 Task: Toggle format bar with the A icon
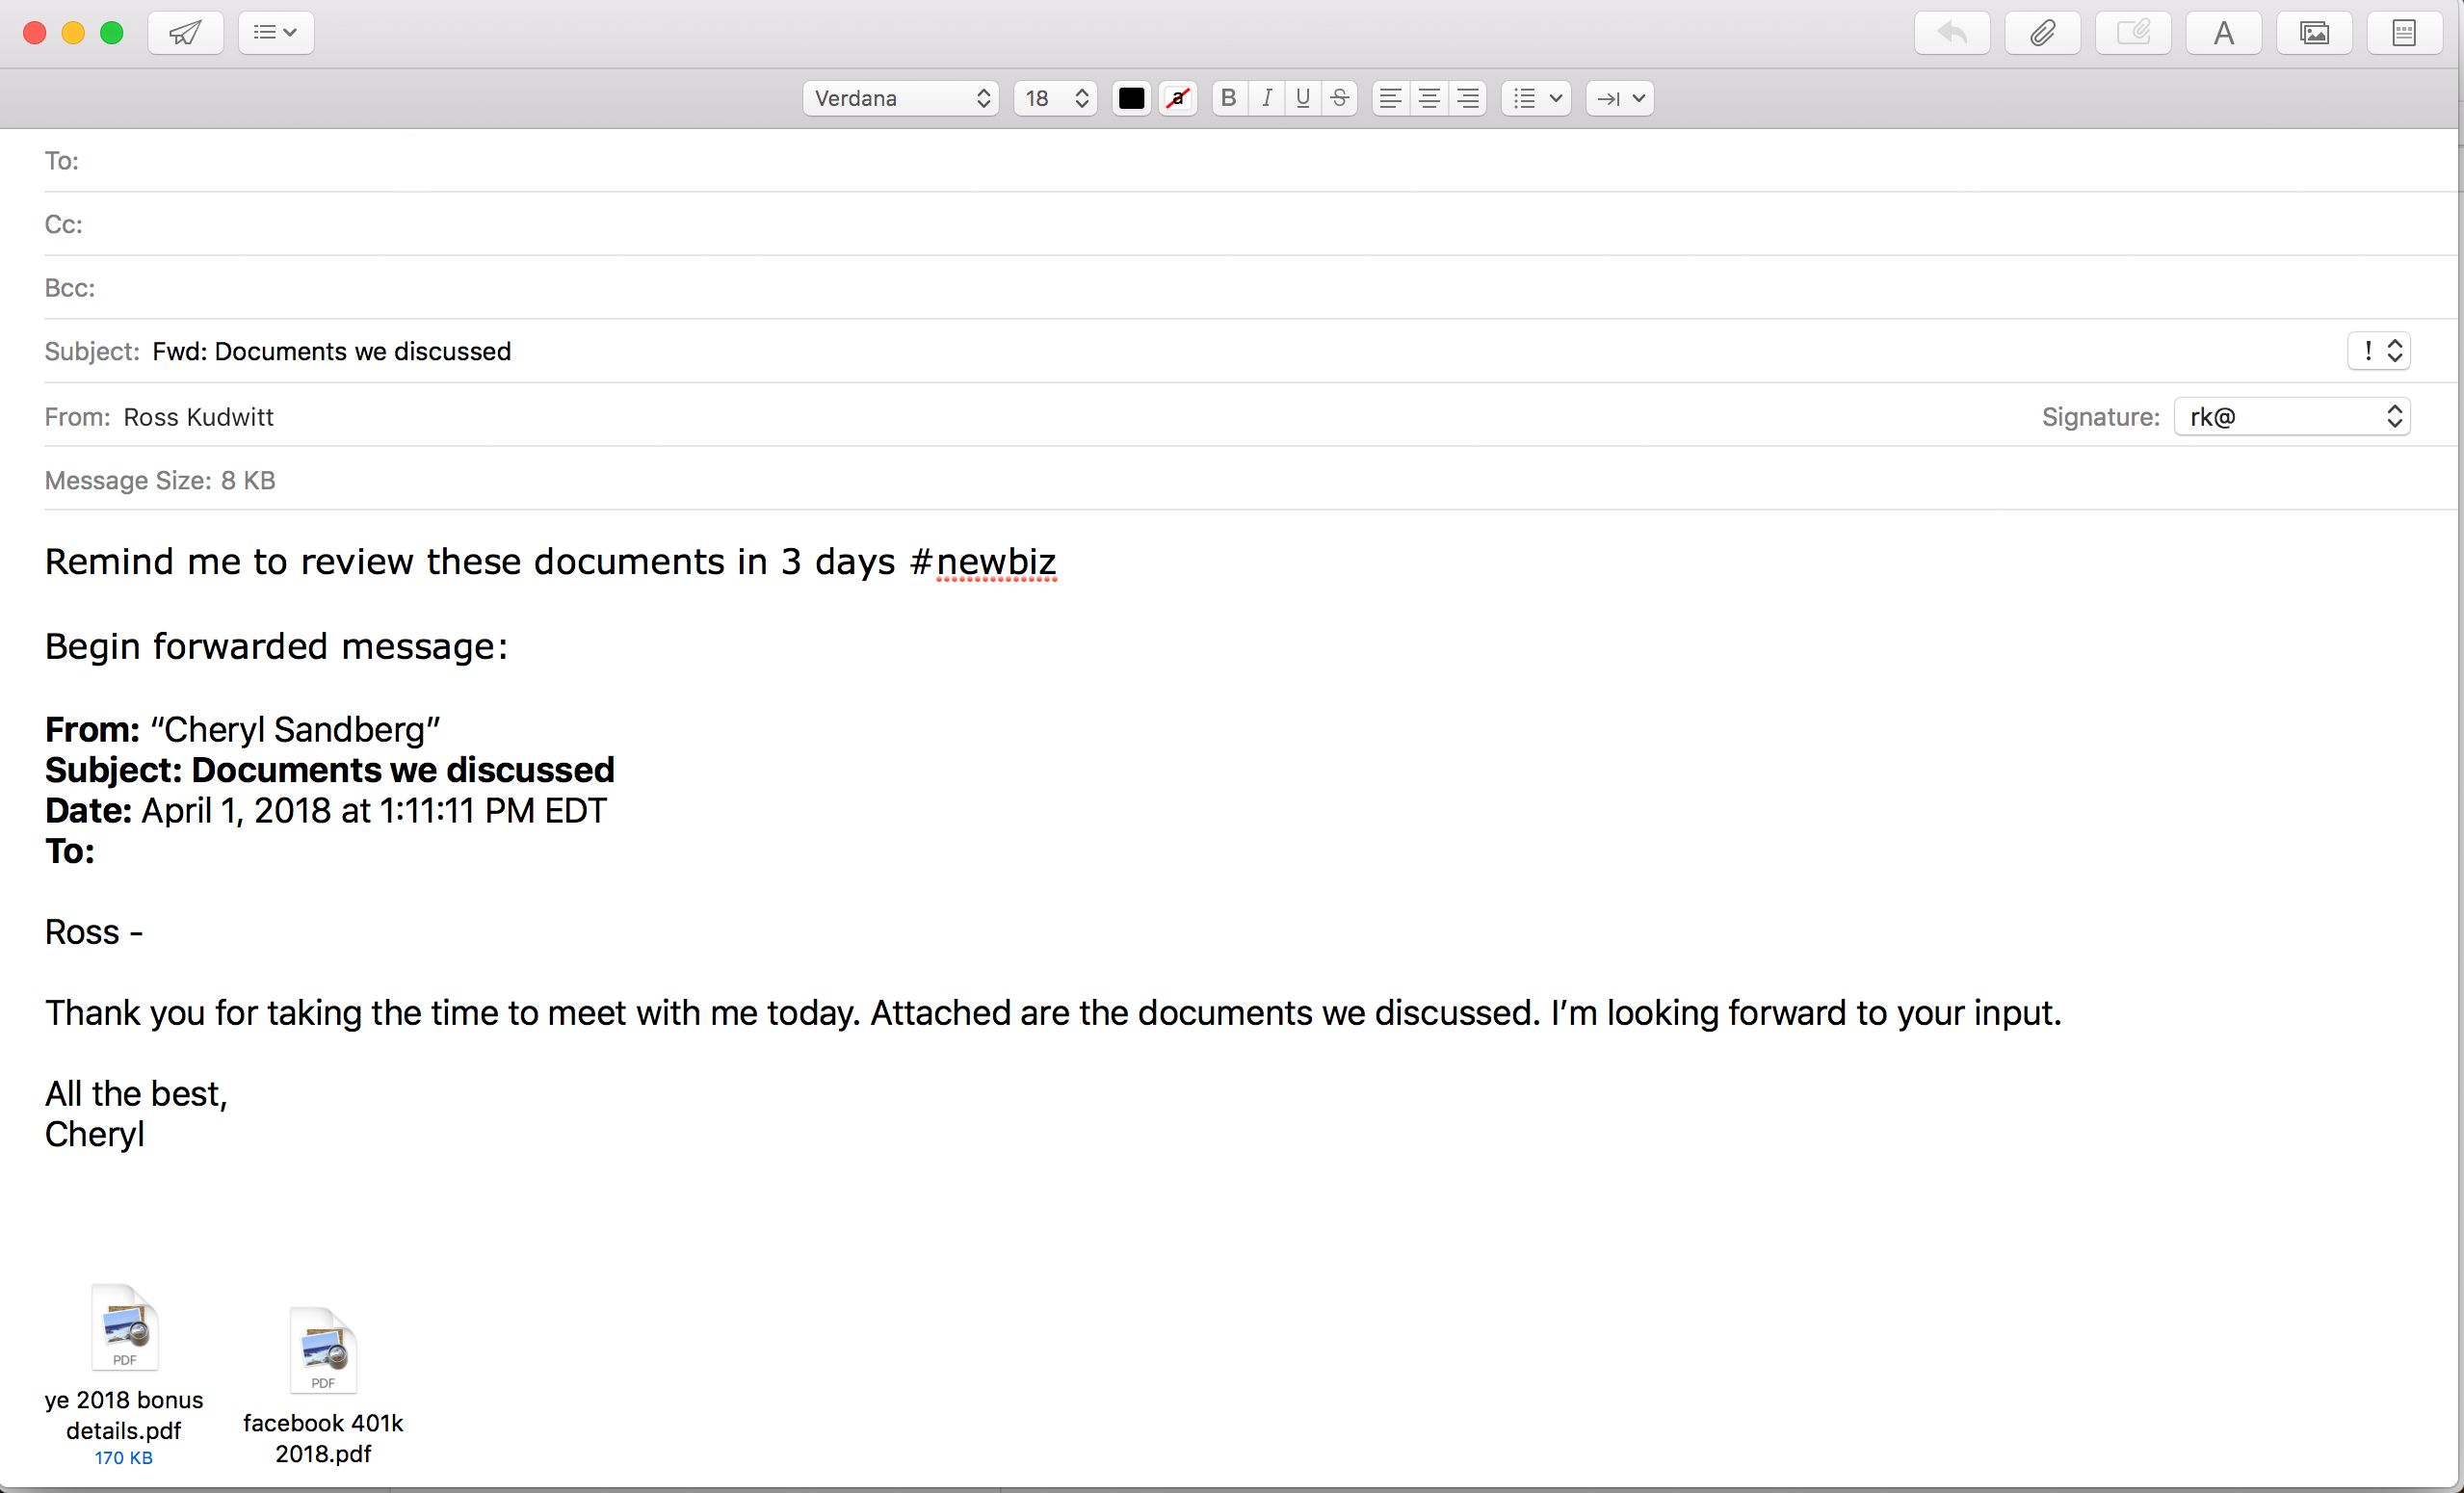tap(2223, 33)
